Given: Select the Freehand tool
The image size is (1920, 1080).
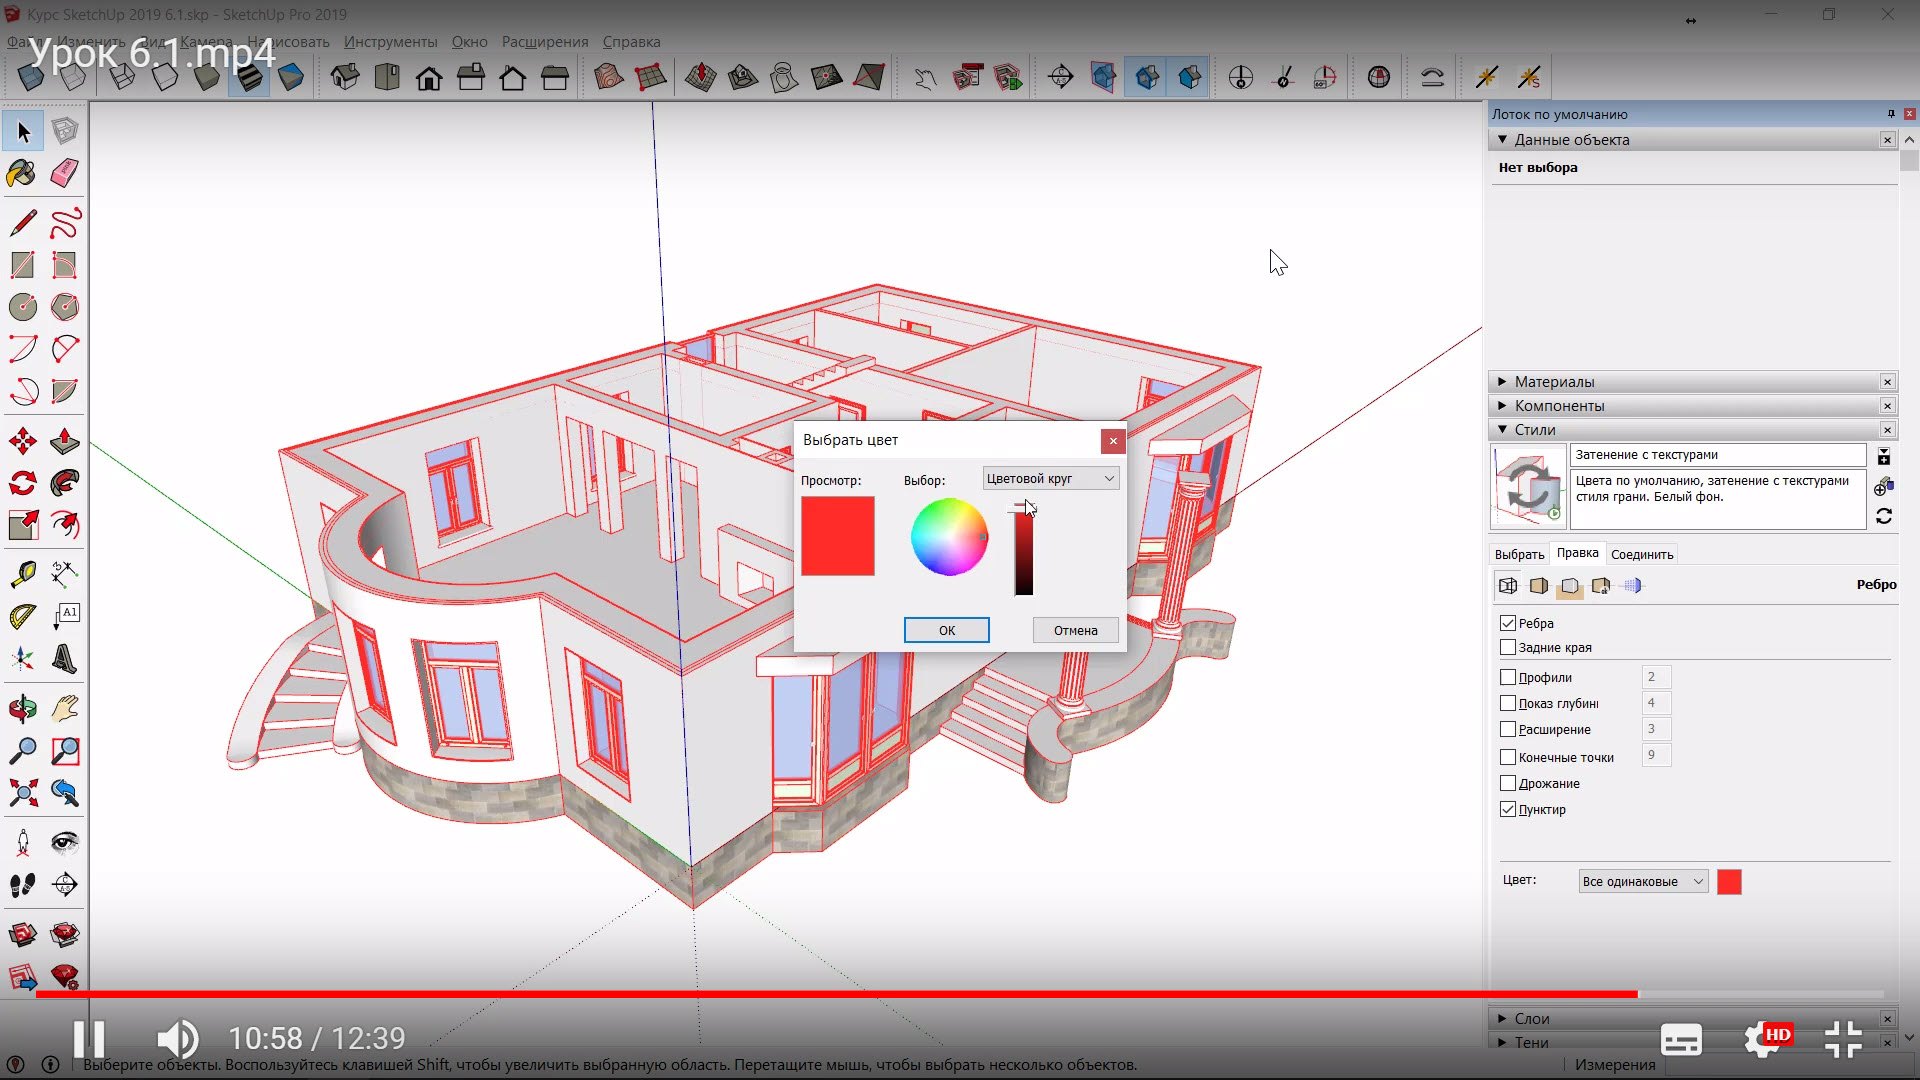Looking at the screenshot, I should click(64, 222).
